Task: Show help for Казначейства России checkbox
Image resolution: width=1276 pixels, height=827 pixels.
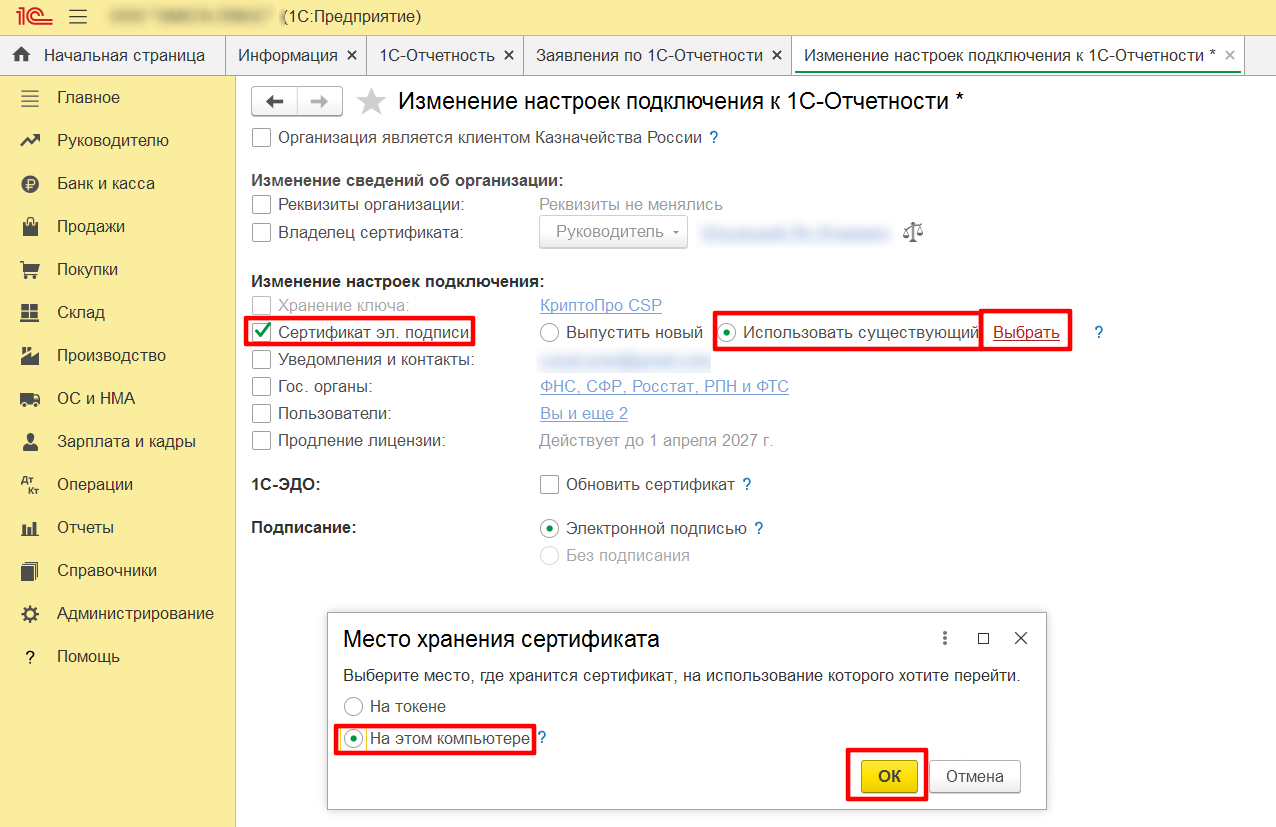Action: (714, 138)
